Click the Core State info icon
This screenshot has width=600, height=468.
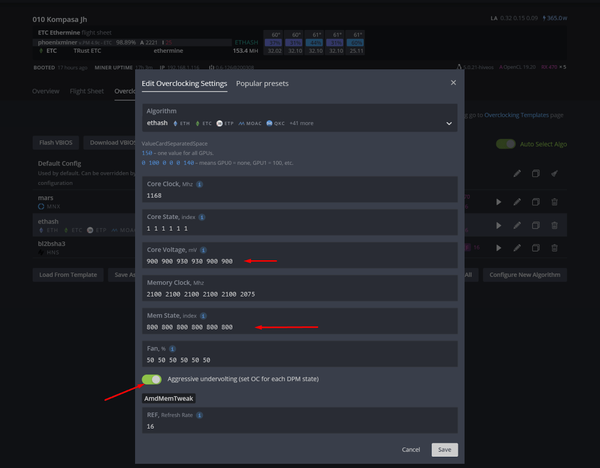tap(202, 216)
